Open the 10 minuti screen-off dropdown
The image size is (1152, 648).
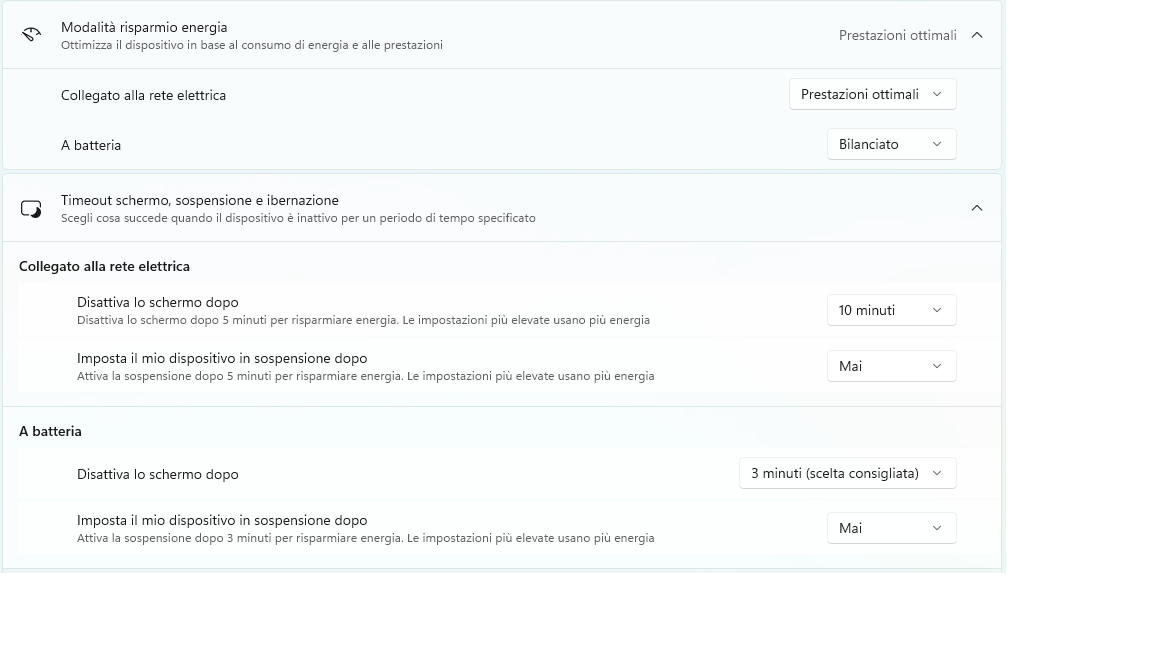(x=891, y=310)
